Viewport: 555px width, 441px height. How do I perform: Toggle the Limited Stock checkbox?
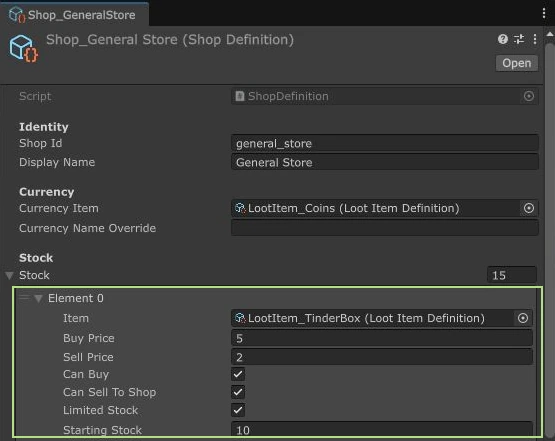coord(238,410)
